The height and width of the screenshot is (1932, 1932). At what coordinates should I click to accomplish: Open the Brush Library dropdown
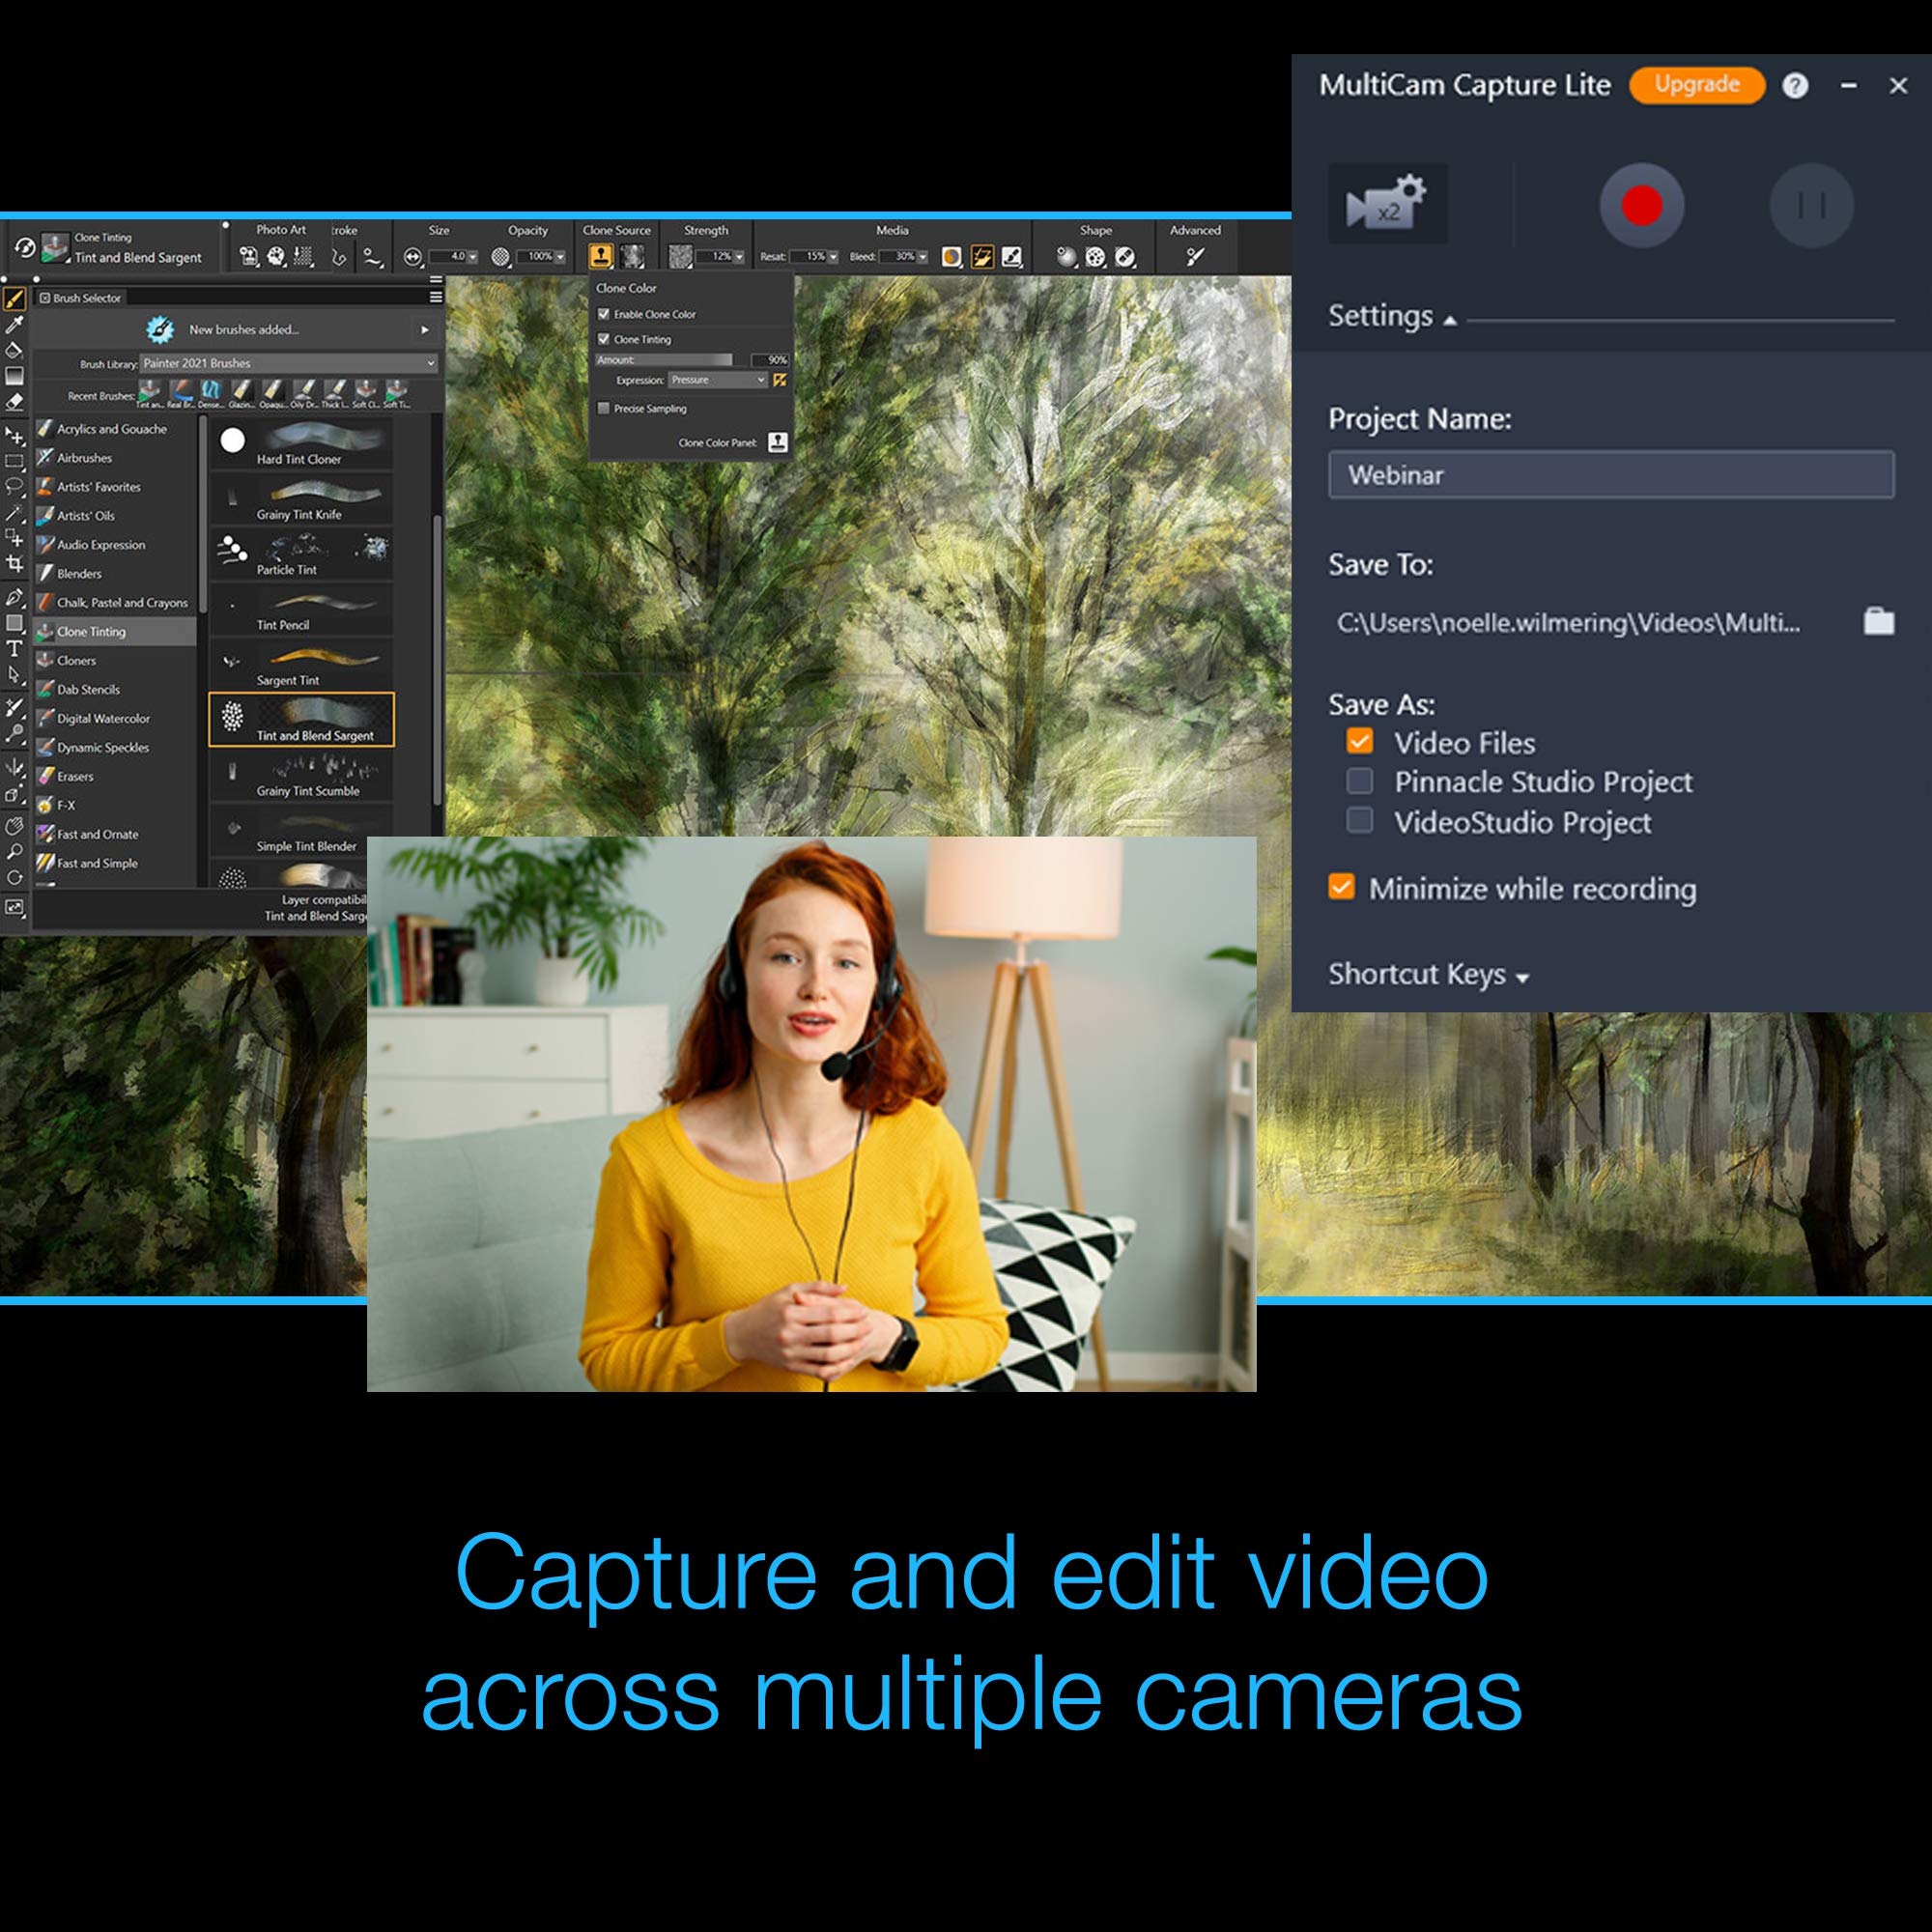pos(288,363)
